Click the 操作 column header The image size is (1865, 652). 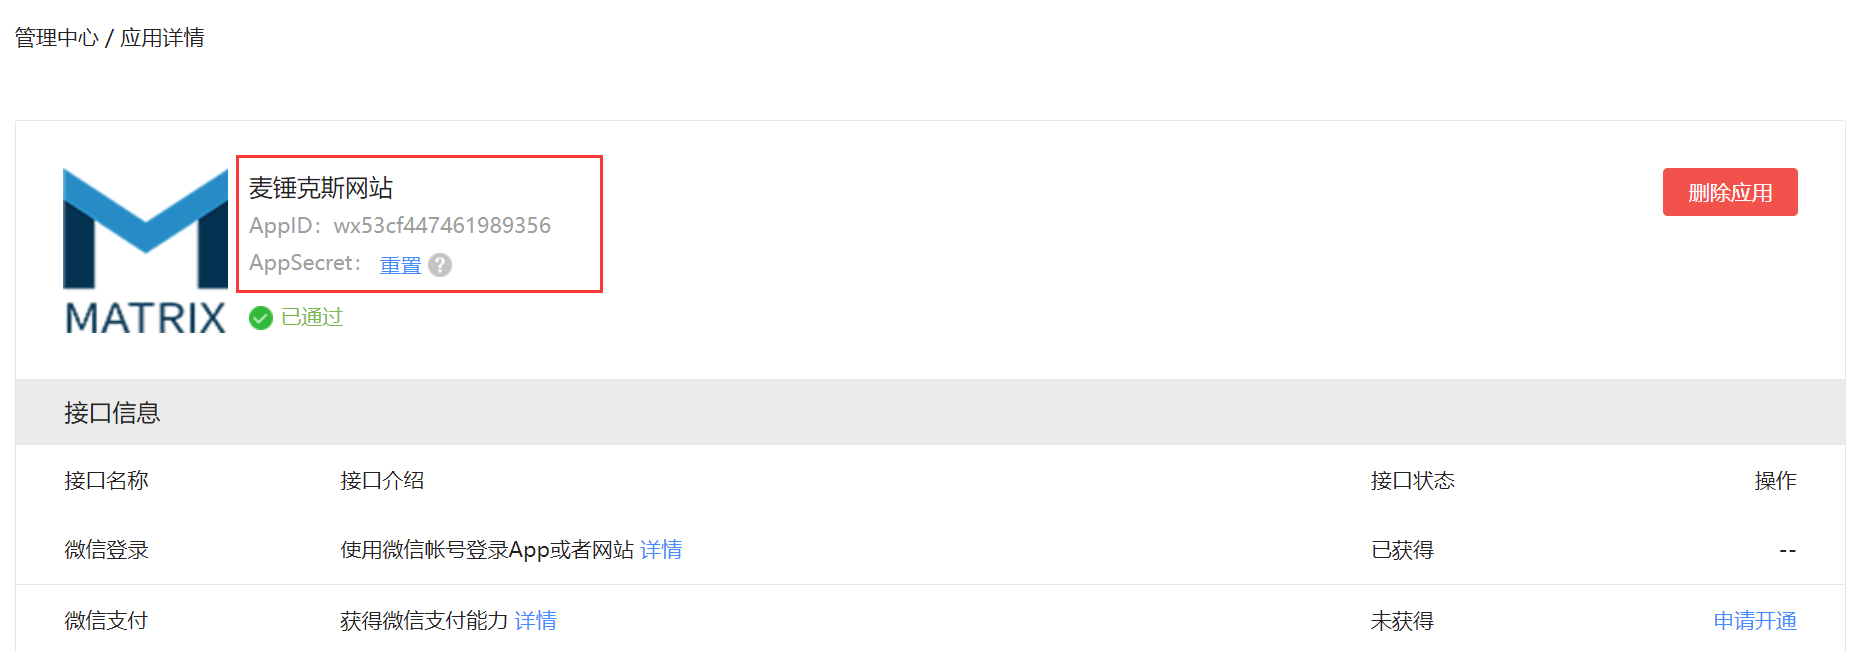1775,481
